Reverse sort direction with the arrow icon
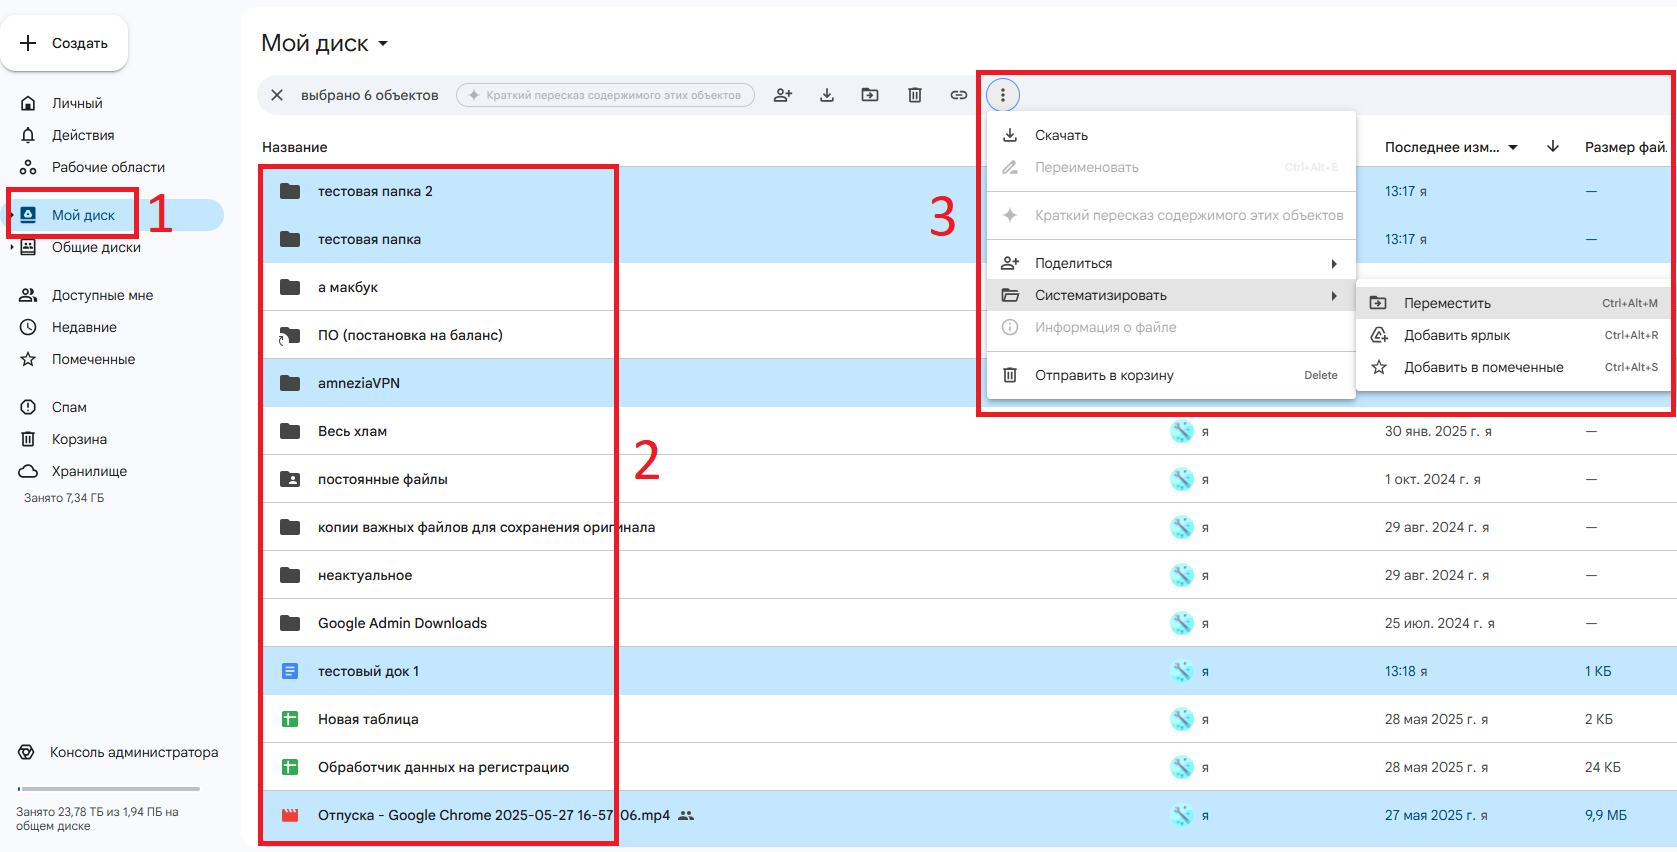This screenshot has width=1677, height=852. [x=1553, y=147]
